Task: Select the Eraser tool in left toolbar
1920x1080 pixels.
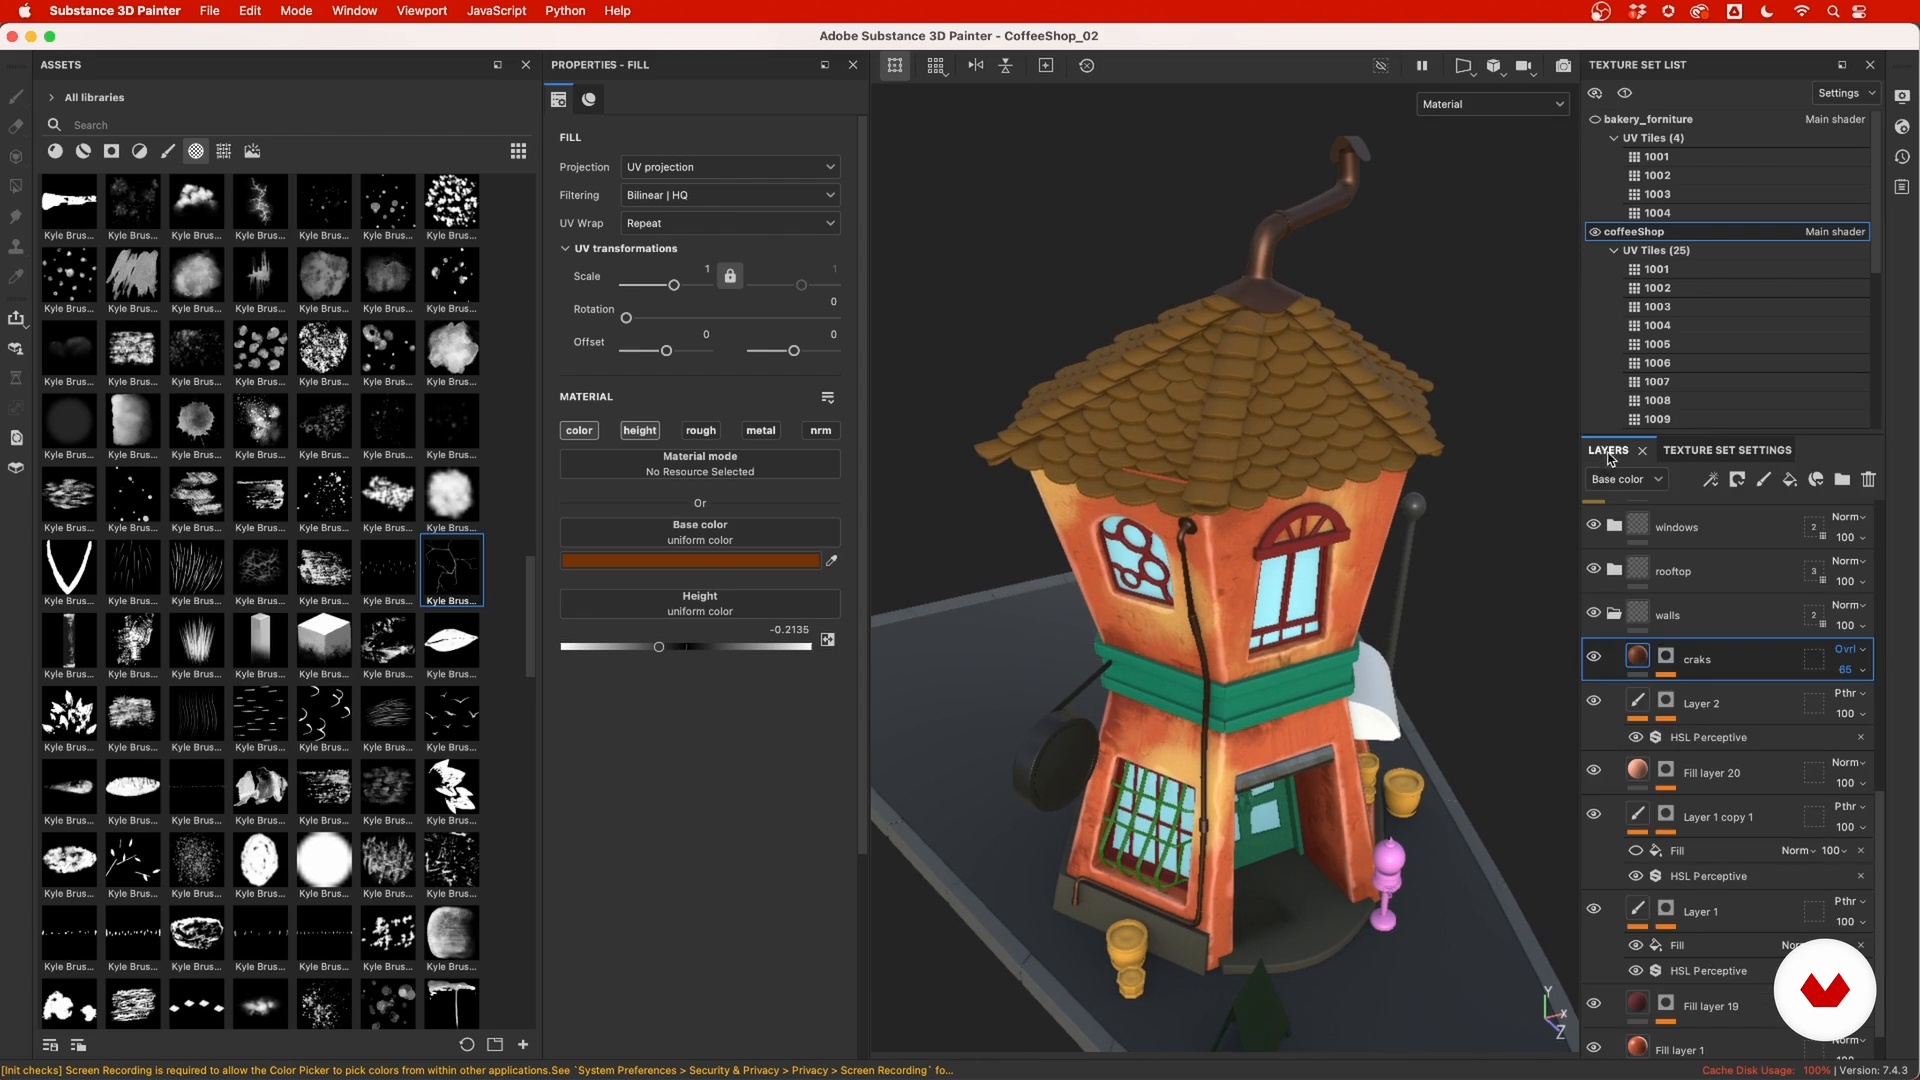Action: pyautogui.click(x=16, y=127)
